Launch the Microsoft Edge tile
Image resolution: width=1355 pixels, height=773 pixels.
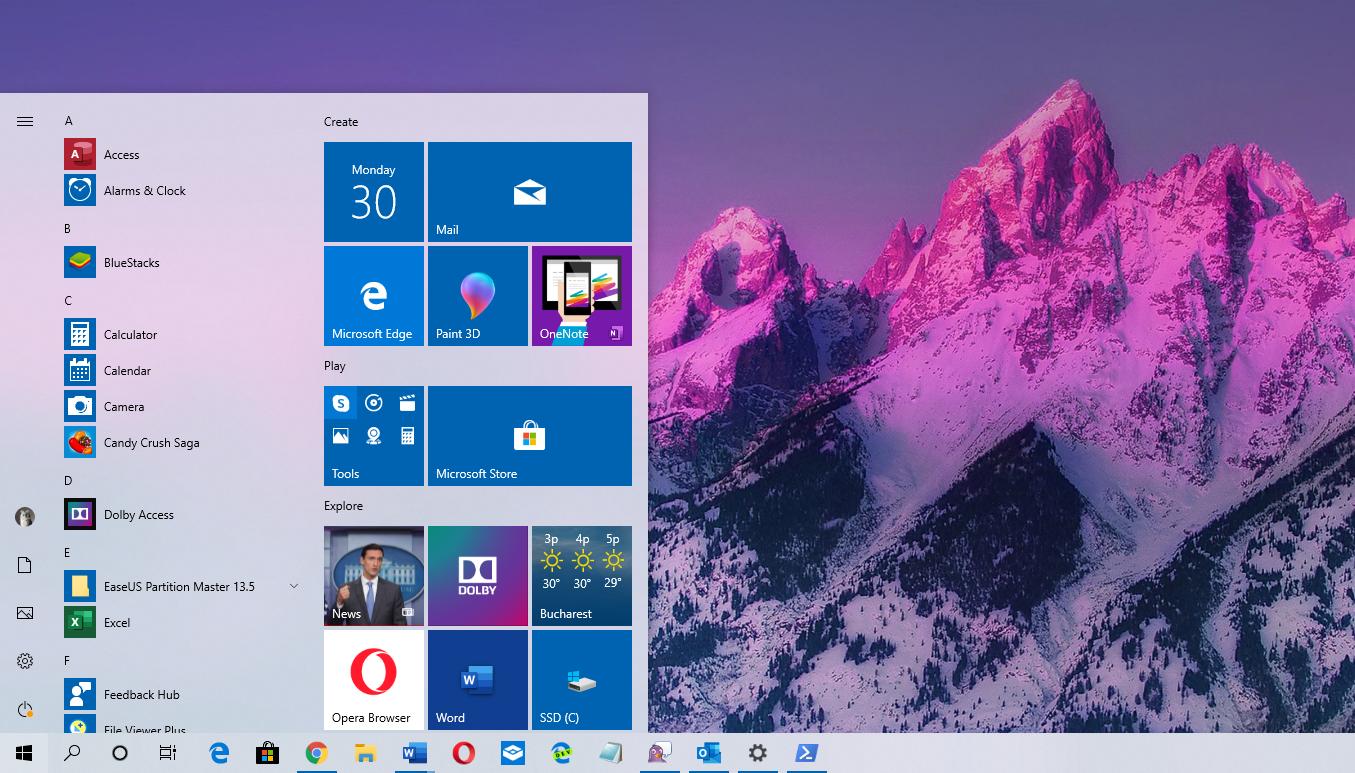point(374,296)
